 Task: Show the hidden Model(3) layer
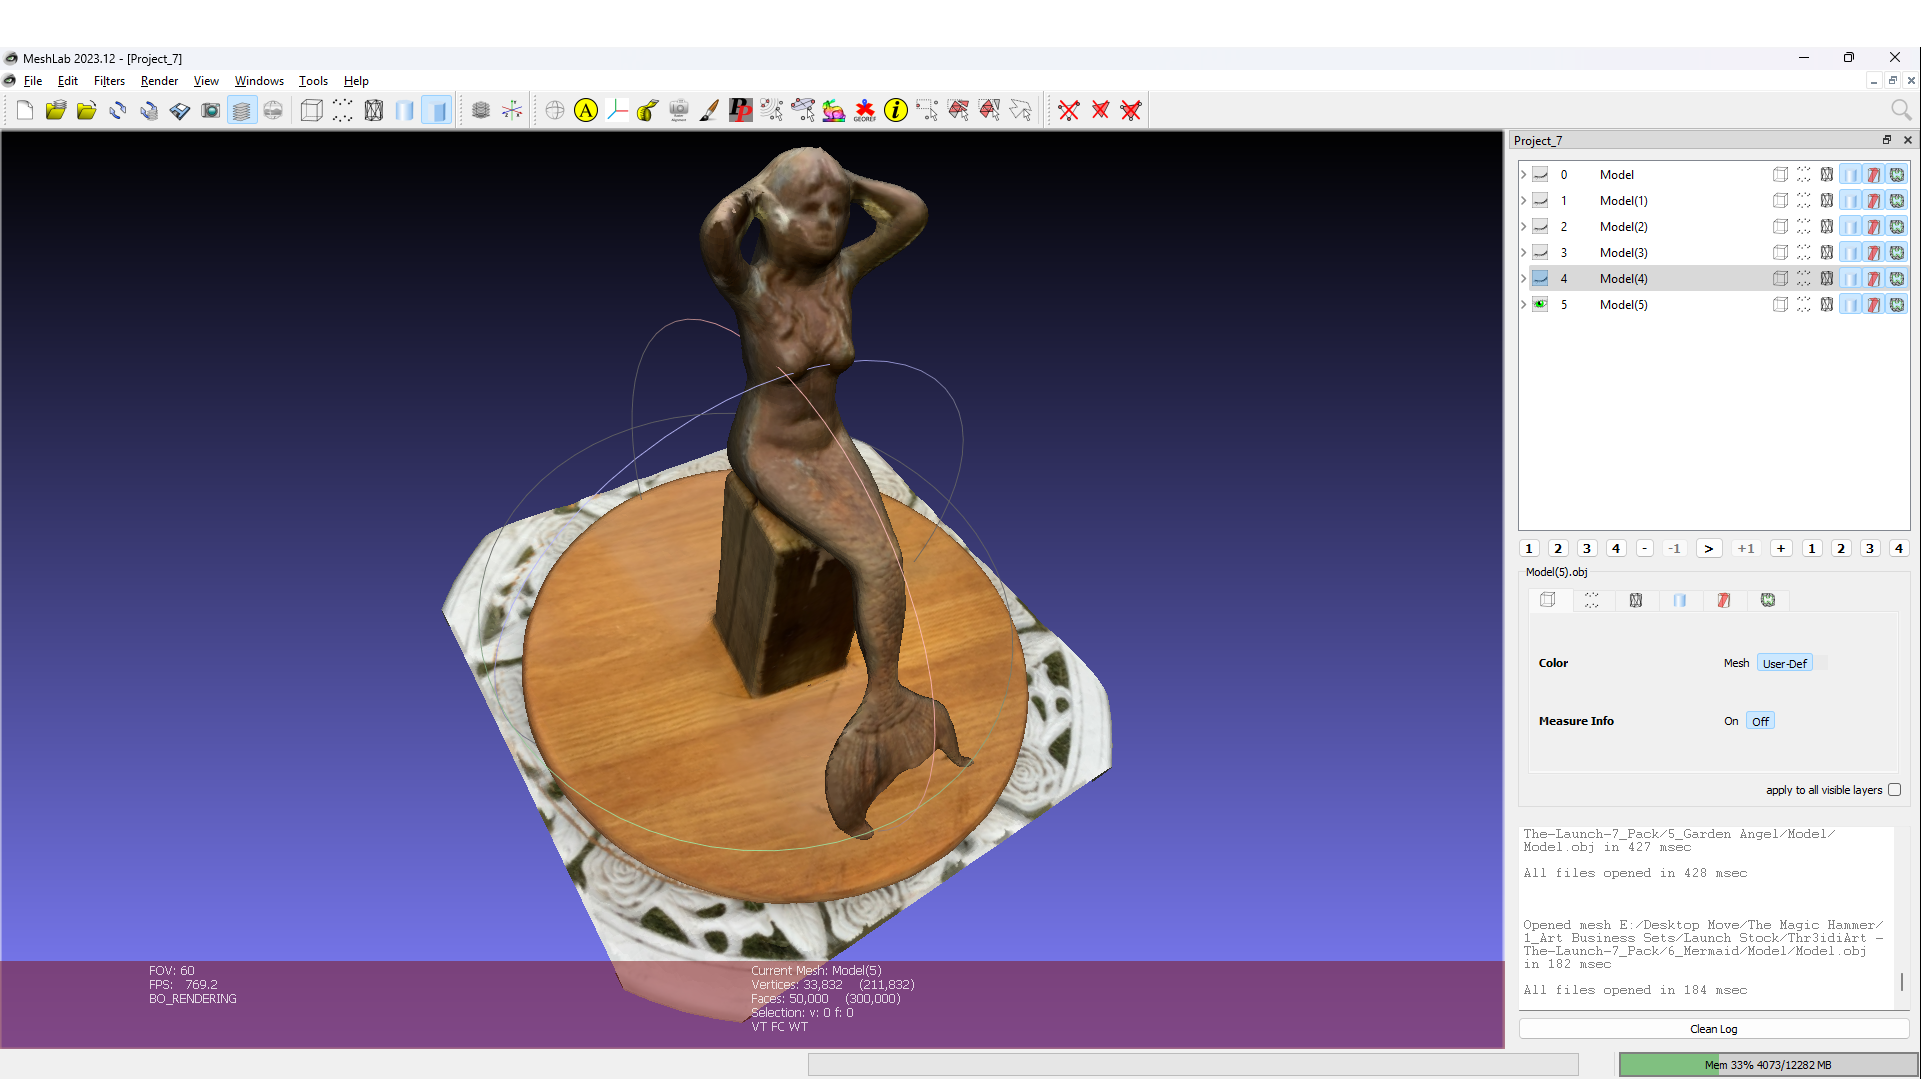1540,253
